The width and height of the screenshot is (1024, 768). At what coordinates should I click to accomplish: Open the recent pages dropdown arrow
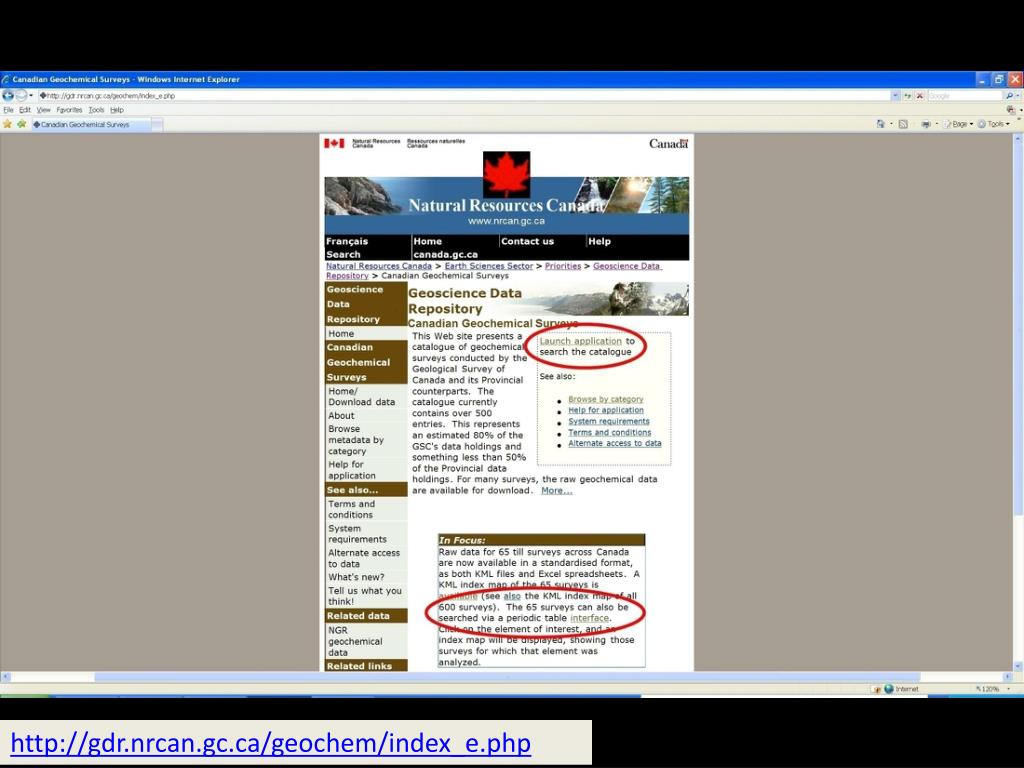(31, 95)
